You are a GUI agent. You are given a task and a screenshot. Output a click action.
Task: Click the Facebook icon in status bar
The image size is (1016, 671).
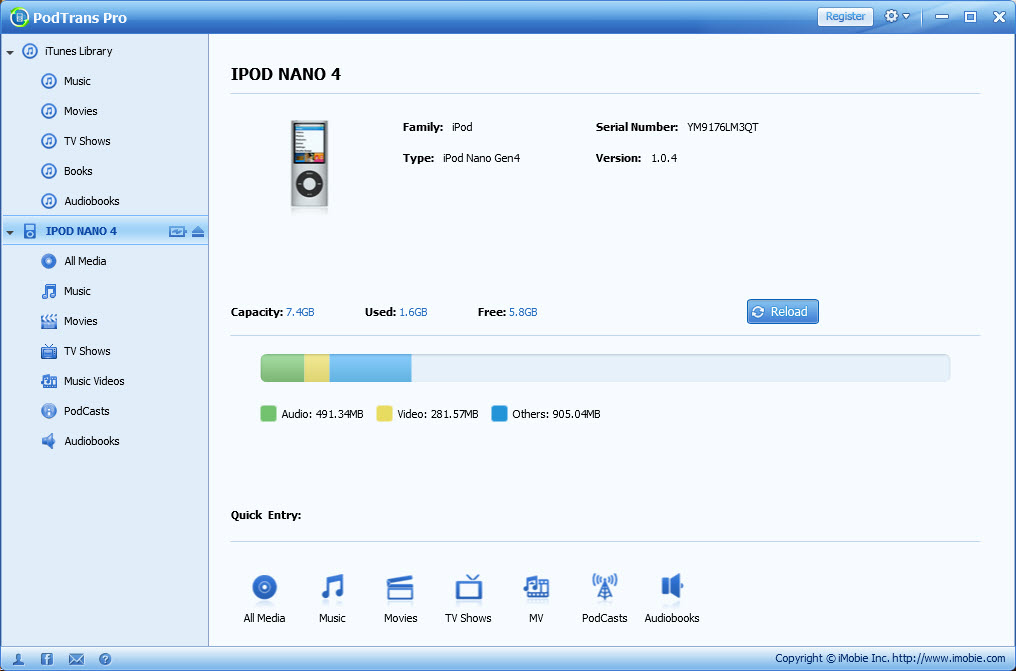[x=47, y=659]
